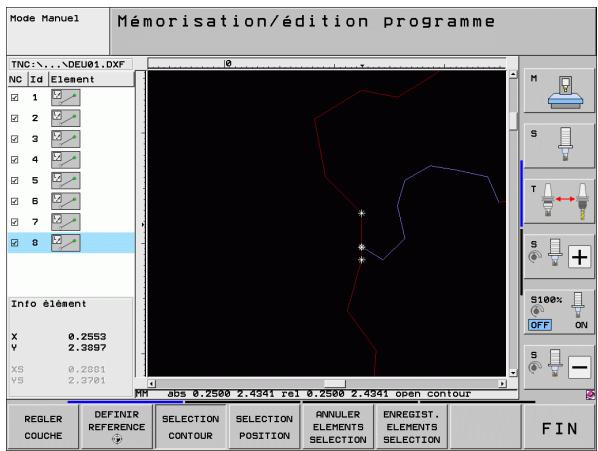Uncheck the NC checkbox for element 3

pyautogui.click(x=14, y=139)
